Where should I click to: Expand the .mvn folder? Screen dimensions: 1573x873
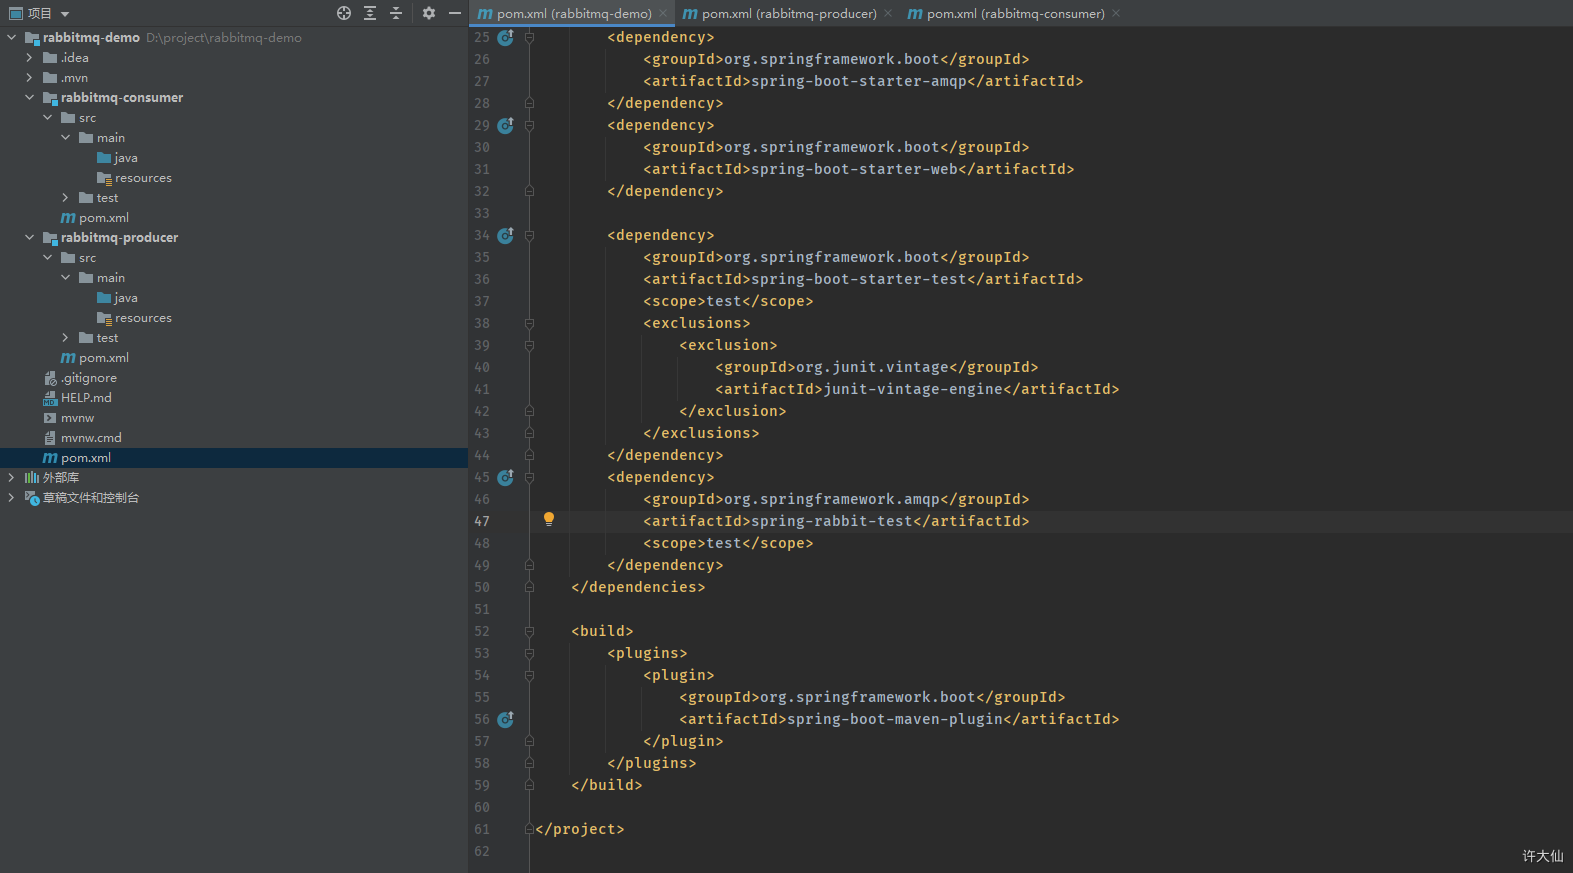pos(30,77)
